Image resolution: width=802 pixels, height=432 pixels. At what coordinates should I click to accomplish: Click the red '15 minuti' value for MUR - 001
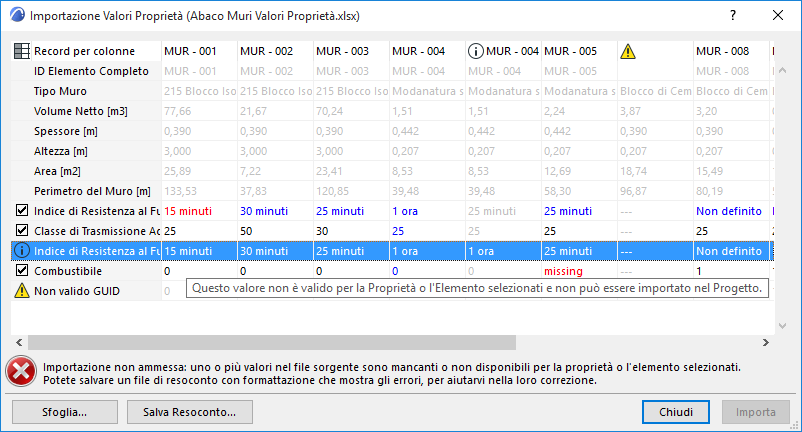click(x=188, y=211)
